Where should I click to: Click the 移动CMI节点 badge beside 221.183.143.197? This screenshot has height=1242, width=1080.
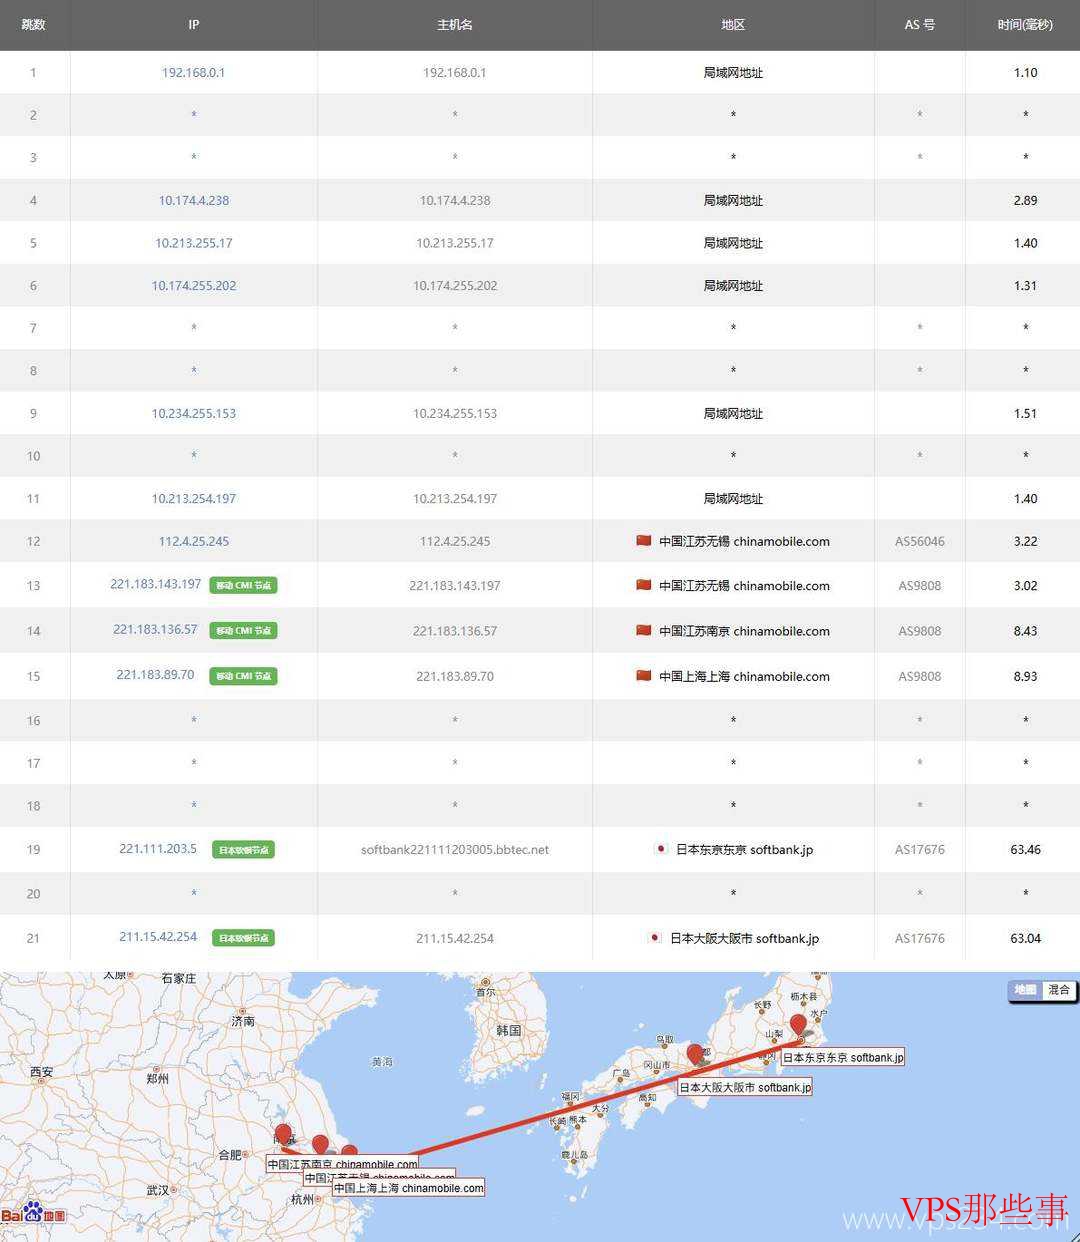[243, 585]
